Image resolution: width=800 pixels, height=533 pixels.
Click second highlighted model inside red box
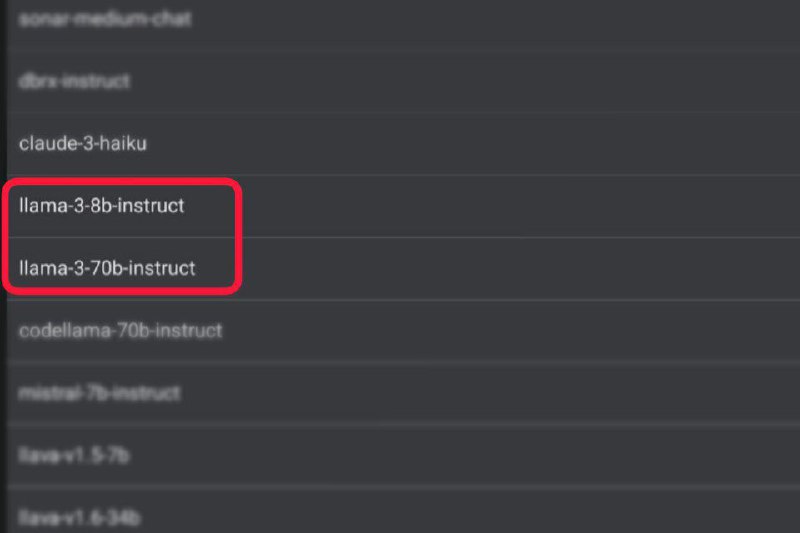(x=107, y=268)
